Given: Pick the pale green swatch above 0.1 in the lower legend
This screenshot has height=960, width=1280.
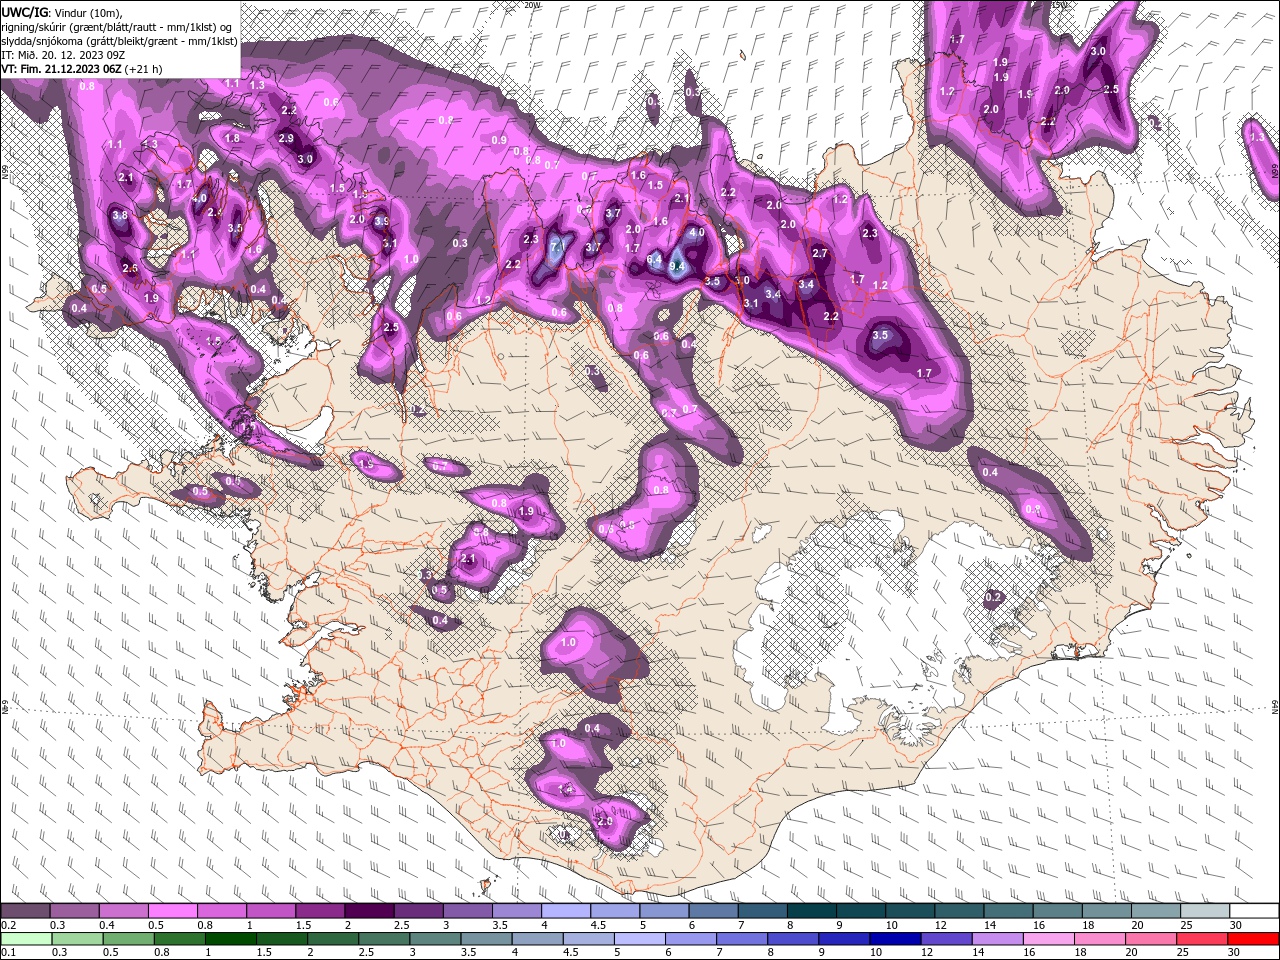Looking at the screenshot, I should pyautogui.click(x=25, y=938).
